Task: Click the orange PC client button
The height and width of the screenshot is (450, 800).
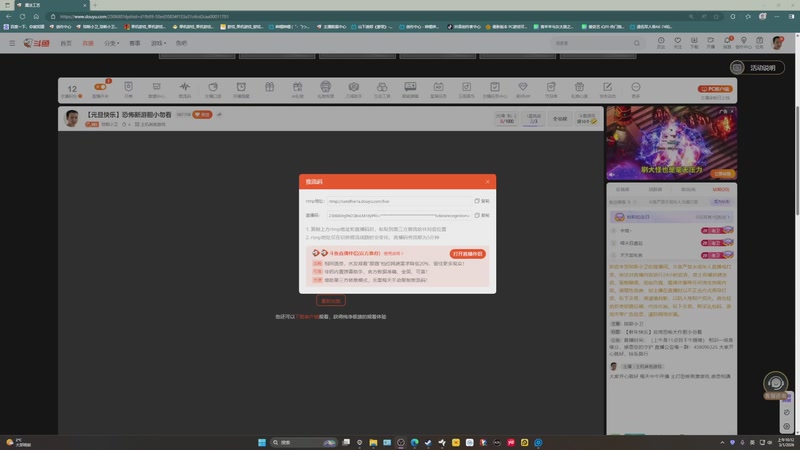Action: [x=715, y=89]
